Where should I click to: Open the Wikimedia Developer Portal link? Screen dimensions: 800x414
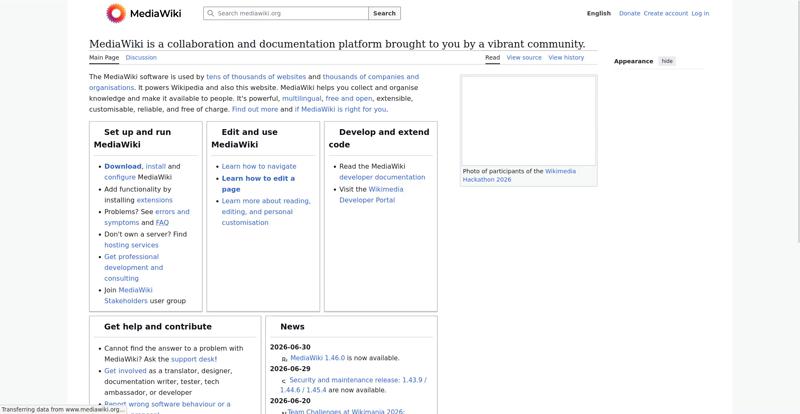[371, 194]
